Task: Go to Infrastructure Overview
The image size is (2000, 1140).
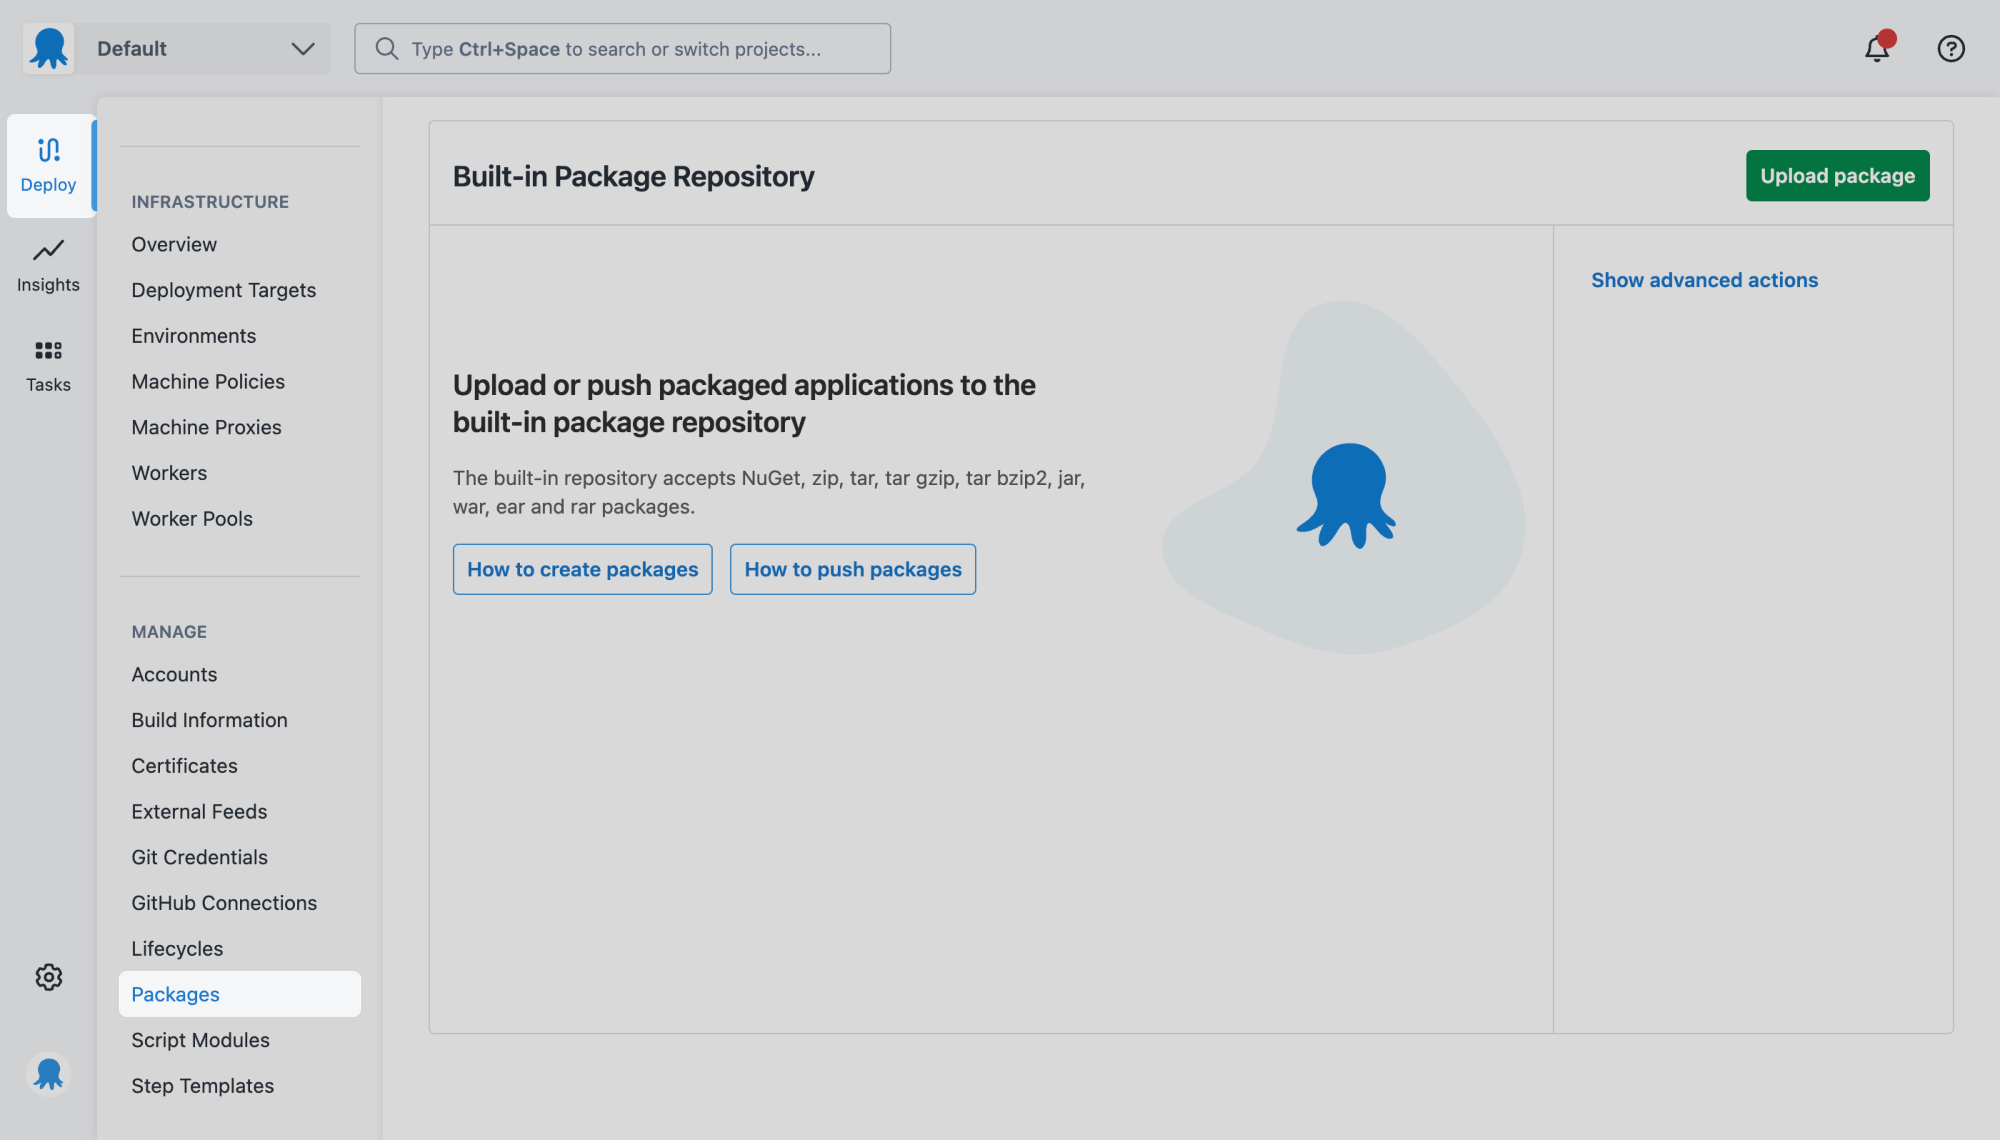Action: pyautogui.click(x=174, y=244)
